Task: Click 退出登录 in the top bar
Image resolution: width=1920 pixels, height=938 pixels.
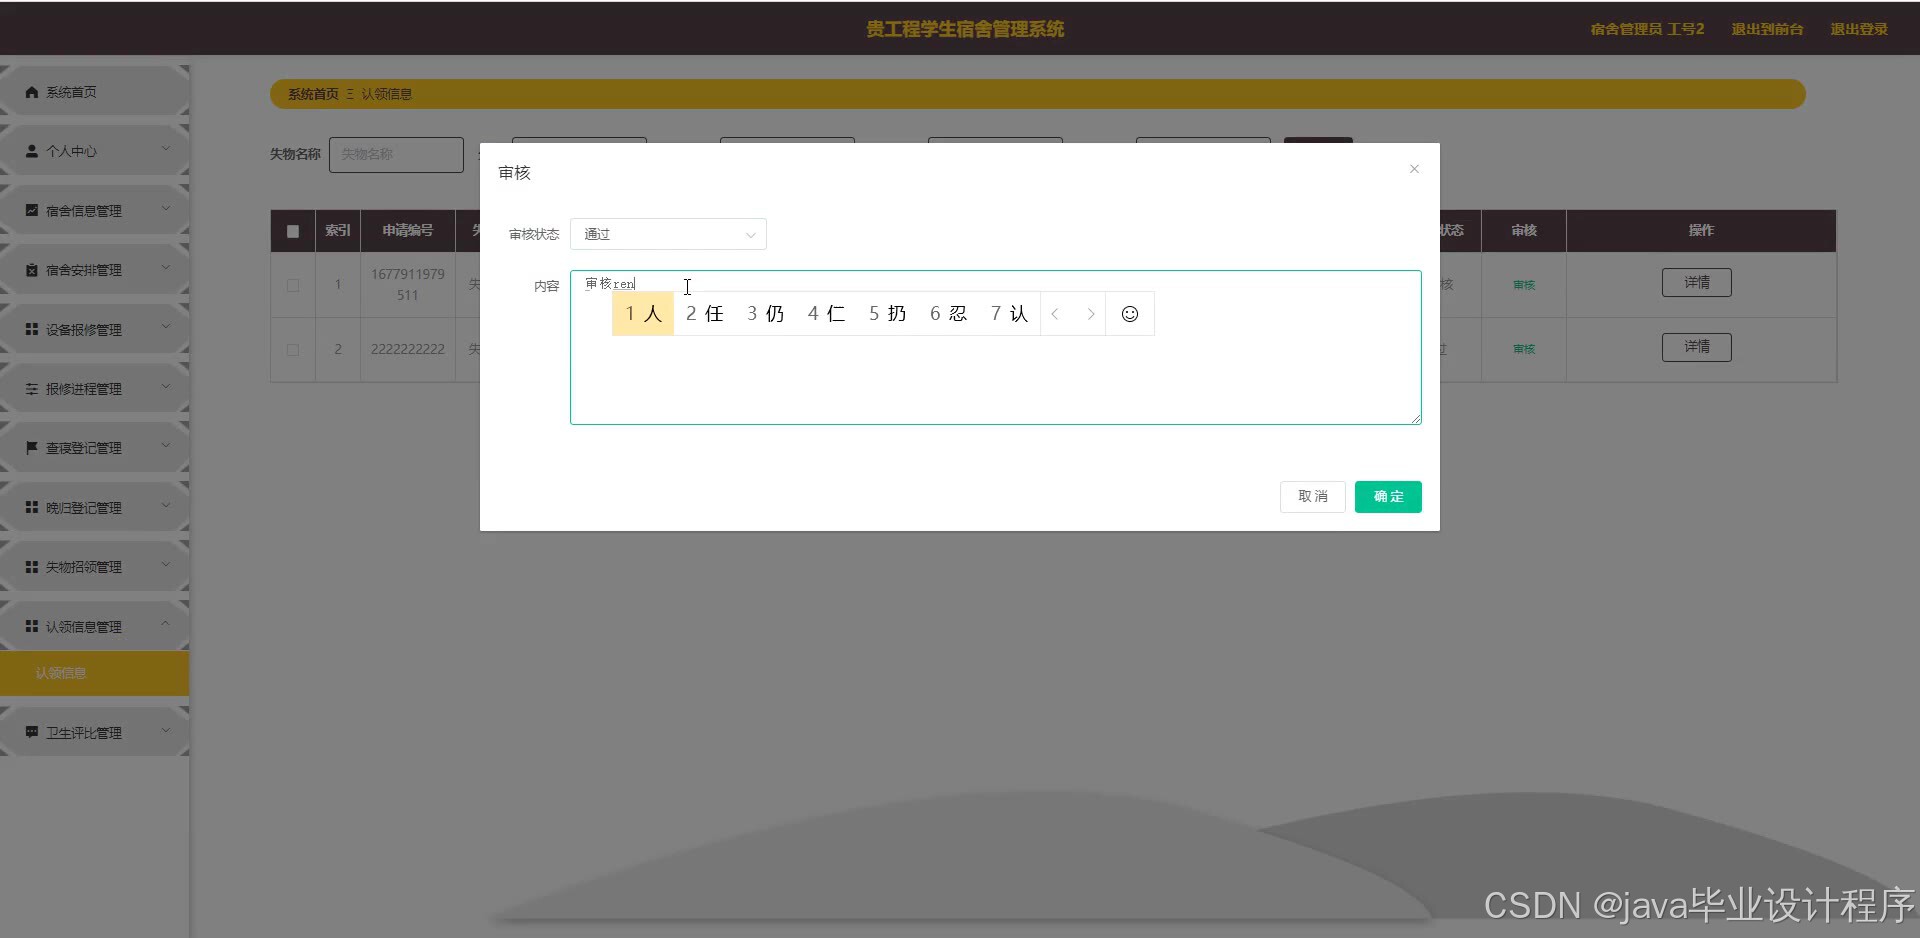Action: [1859, 29]
